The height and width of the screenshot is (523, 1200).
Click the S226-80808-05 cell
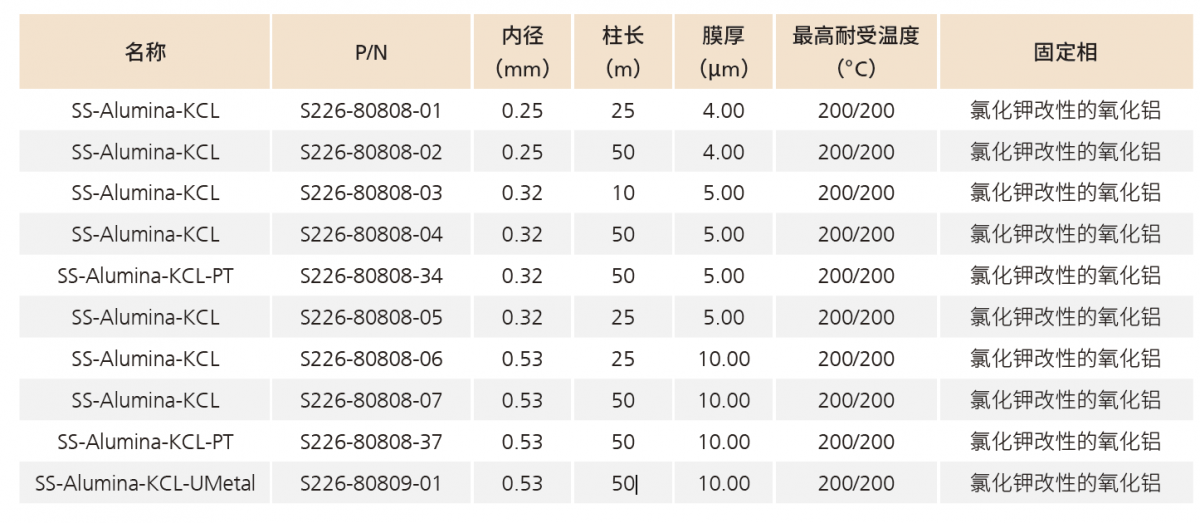pyautogui.click(x=371, y=318)
